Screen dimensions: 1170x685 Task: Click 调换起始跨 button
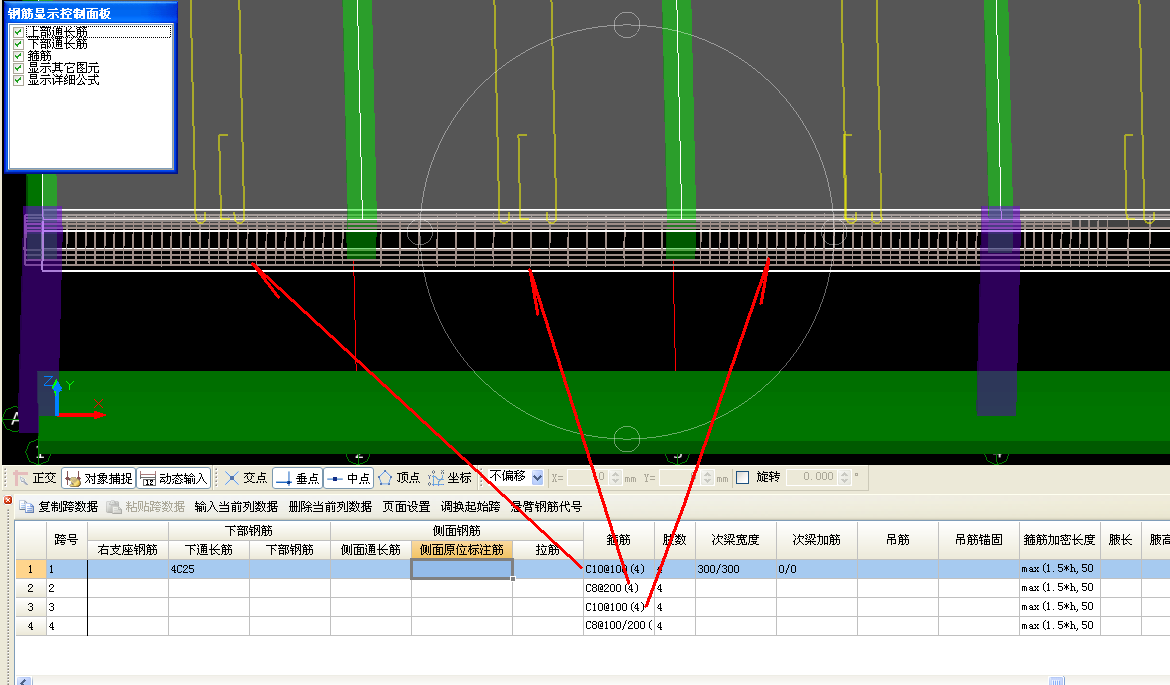(x=470, y=507)
